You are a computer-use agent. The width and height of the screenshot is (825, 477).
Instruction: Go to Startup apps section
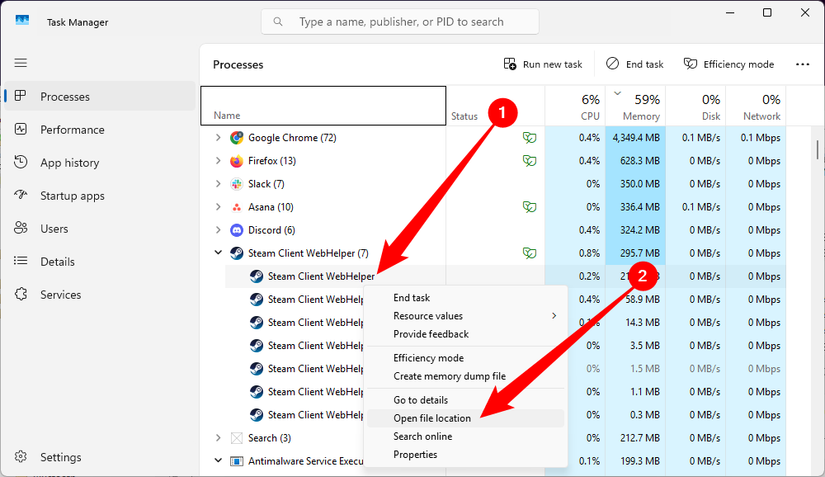(72, 196)
